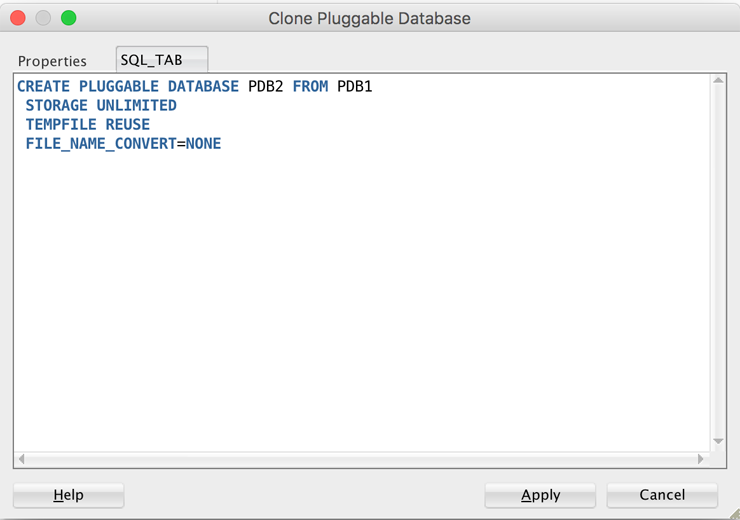Click the TEMPFILE REUSE line

(x=88, y=125)
